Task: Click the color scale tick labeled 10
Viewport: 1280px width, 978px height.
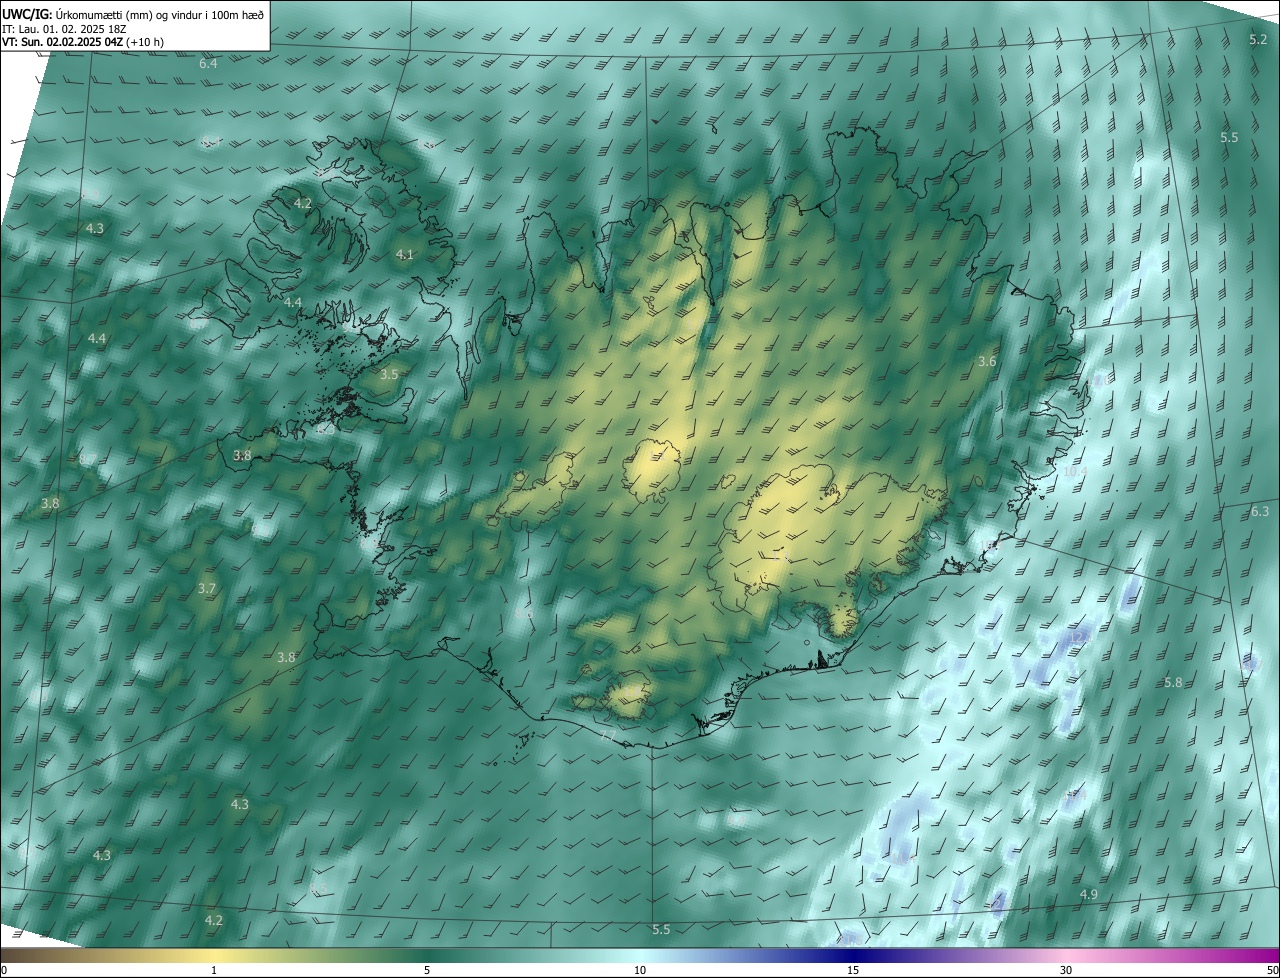Action: point(640,970)
